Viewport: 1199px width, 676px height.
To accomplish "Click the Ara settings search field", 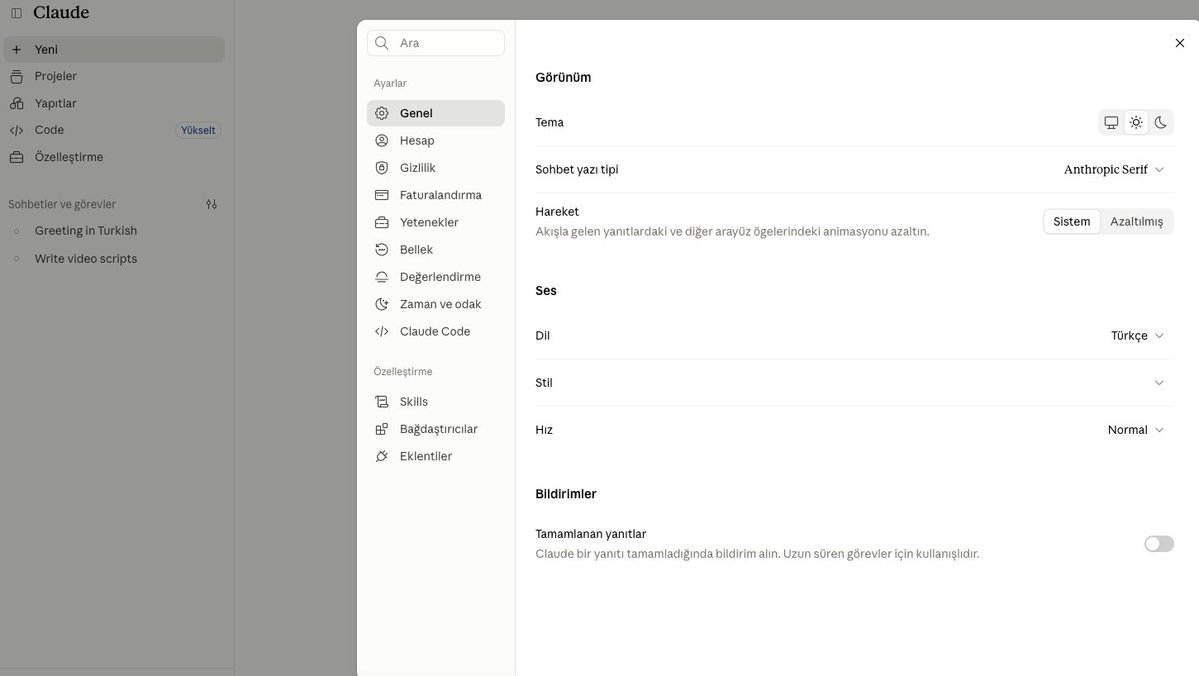I will coord(436,43).
